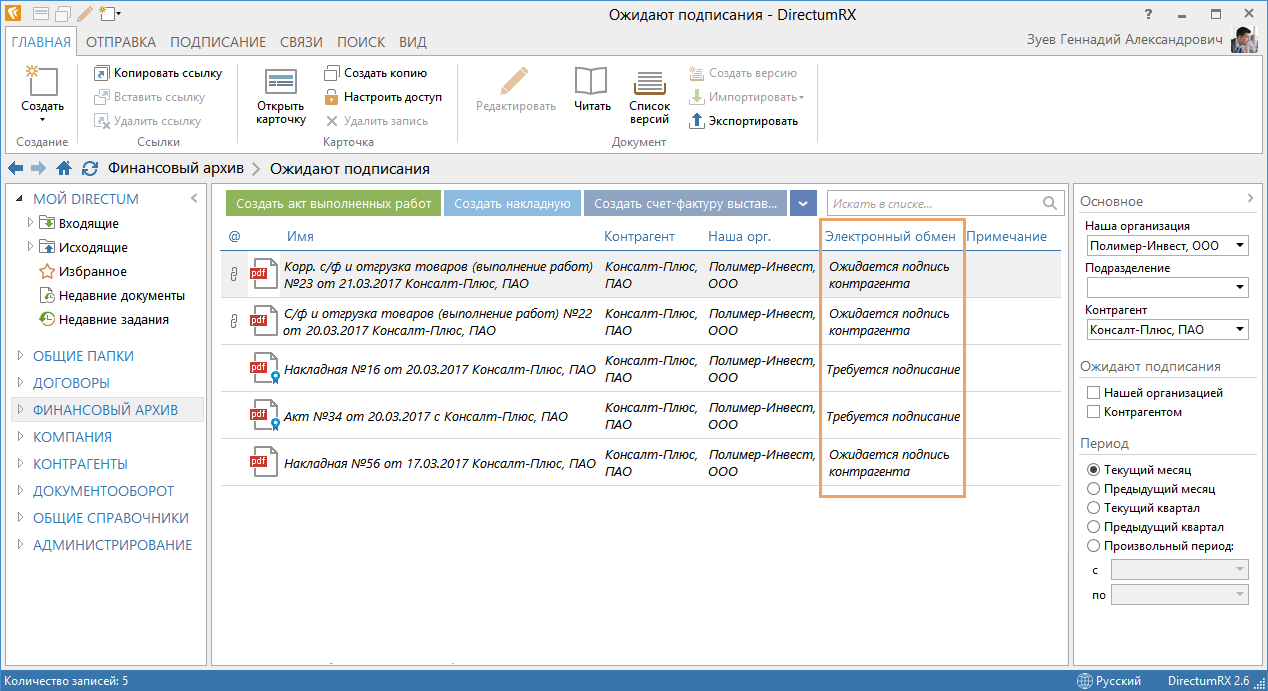Select the Произвольный период radio button
Screen dimensions: 1268x691
1094,546
